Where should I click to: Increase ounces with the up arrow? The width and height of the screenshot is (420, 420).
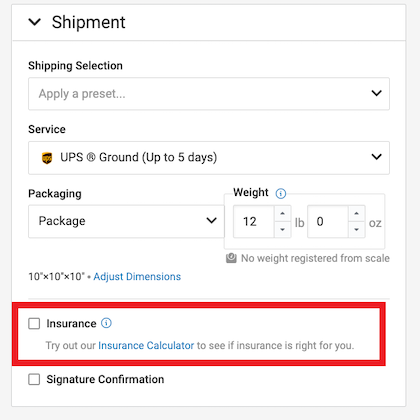357,213
